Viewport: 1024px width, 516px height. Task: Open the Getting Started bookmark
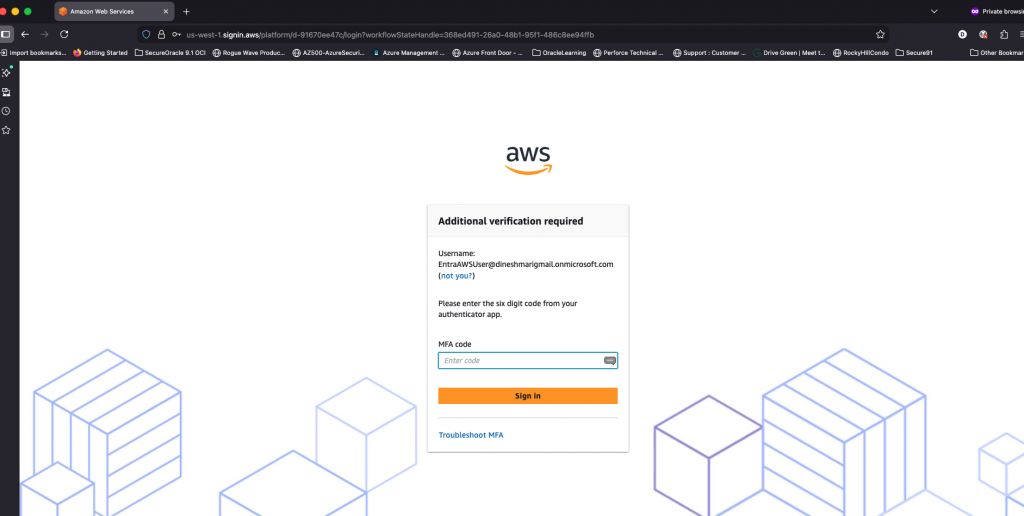[x=101, y=53]
